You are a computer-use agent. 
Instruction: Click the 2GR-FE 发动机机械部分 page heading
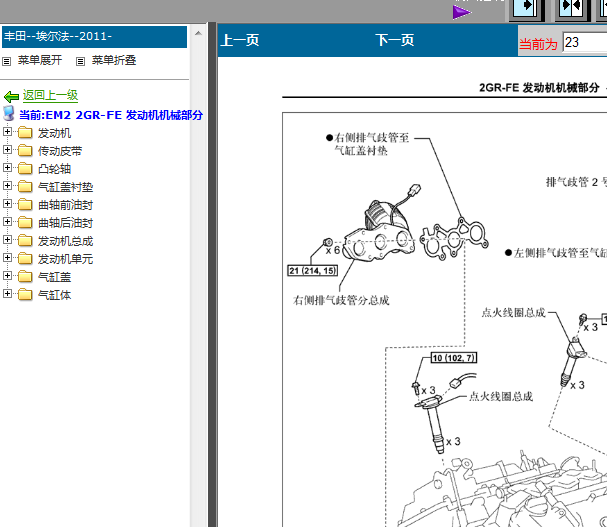(x=539, y=88)
